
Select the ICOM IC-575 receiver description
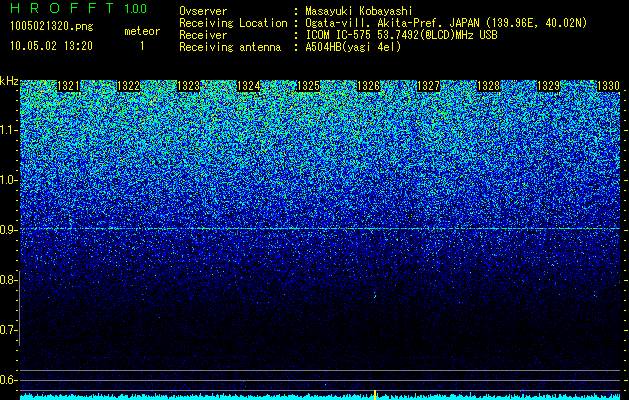click(x=402, y=35)
